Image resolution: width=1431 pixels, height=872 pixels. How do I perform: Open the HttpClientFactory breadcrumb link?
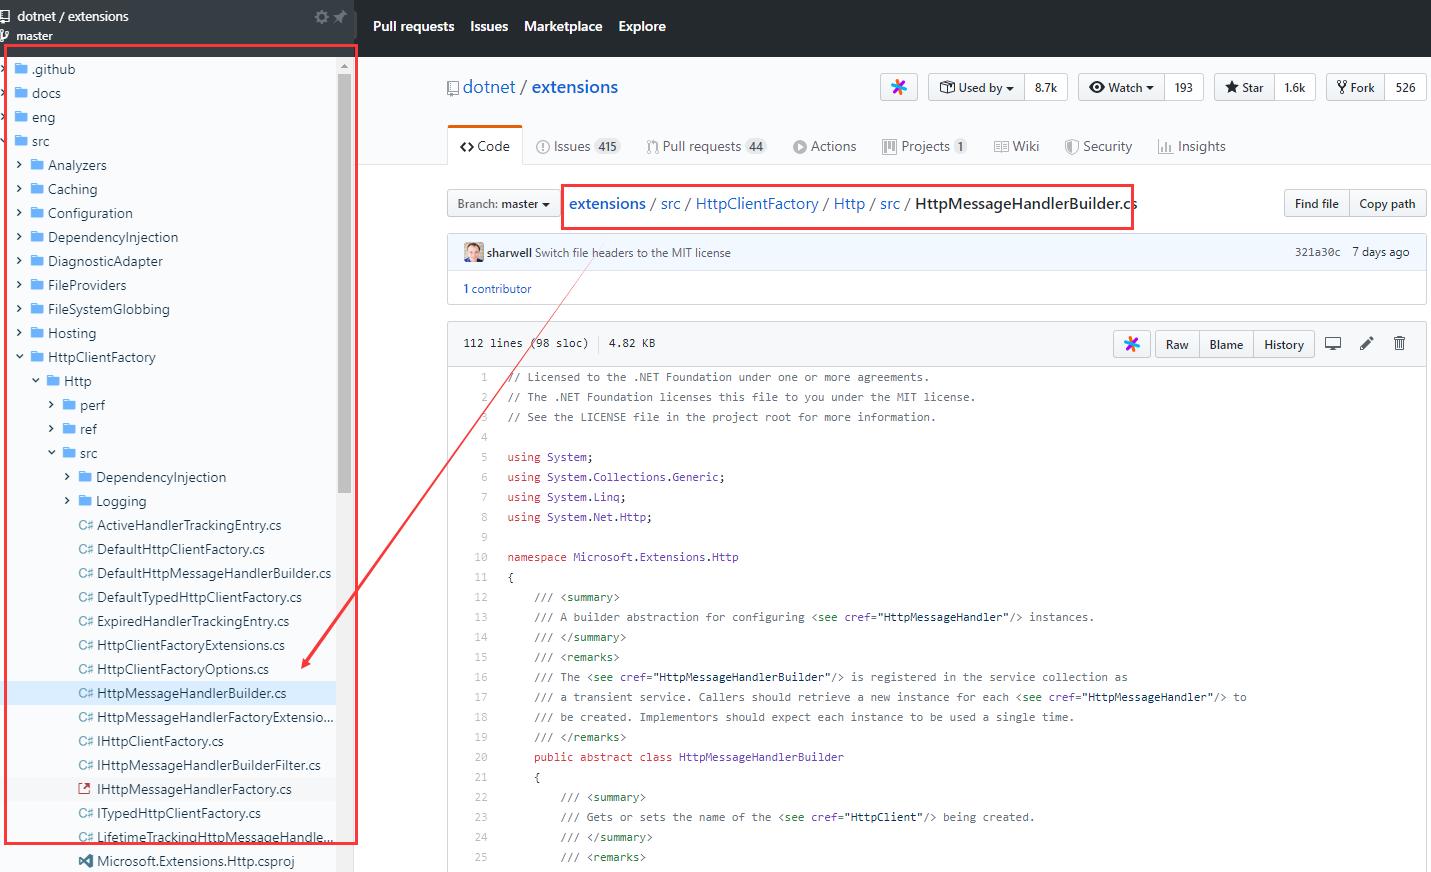click(756, 204)
